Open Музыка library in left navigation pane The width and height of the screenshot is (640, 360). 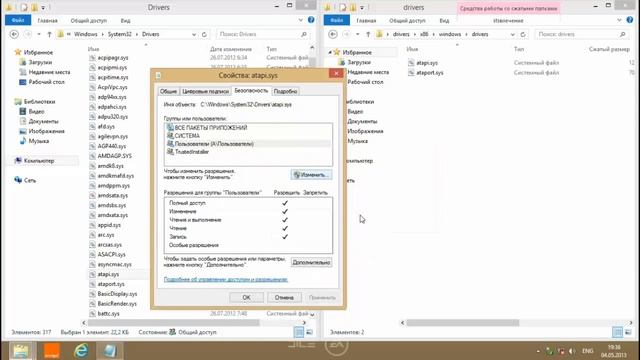coord(39,141)
